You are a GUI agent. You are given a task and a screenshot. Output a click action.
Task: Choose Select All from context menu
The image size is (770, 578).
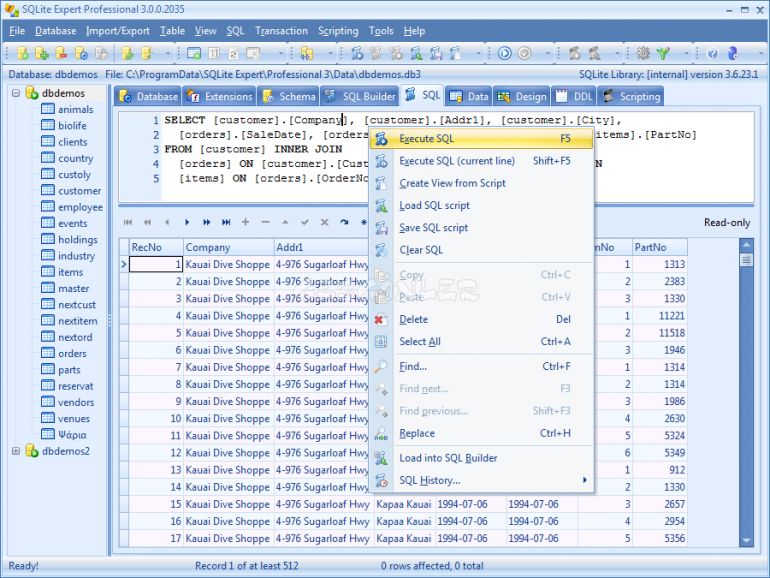tap(481, 341)
